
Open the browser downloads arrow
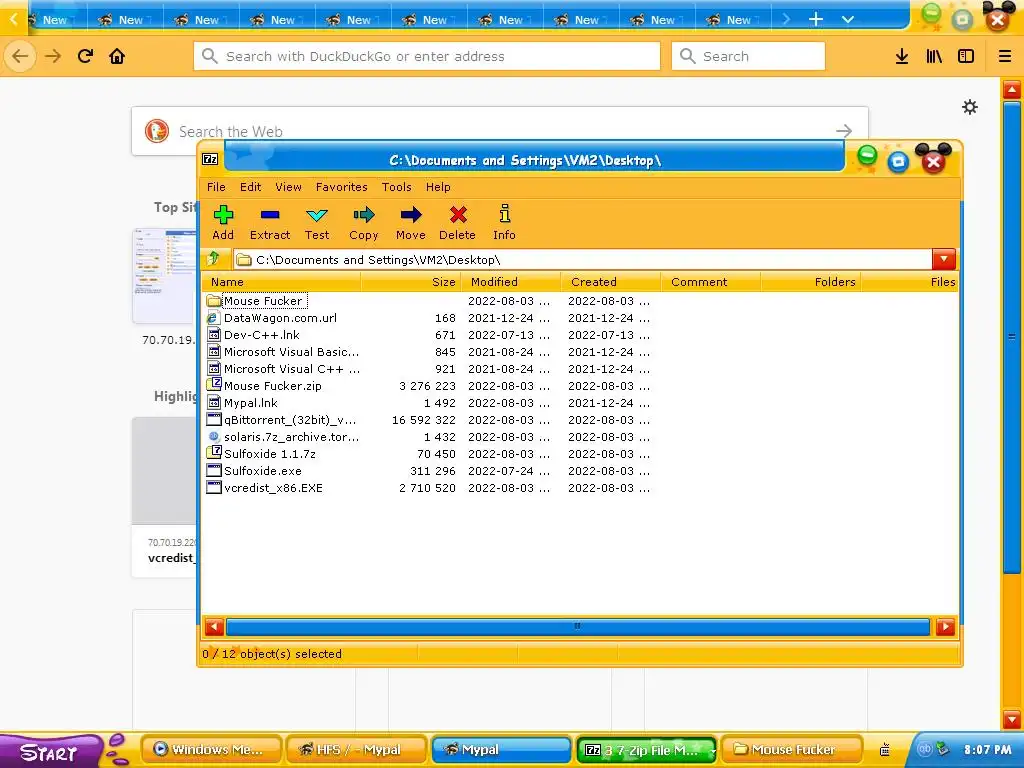(x=902, y=56)
